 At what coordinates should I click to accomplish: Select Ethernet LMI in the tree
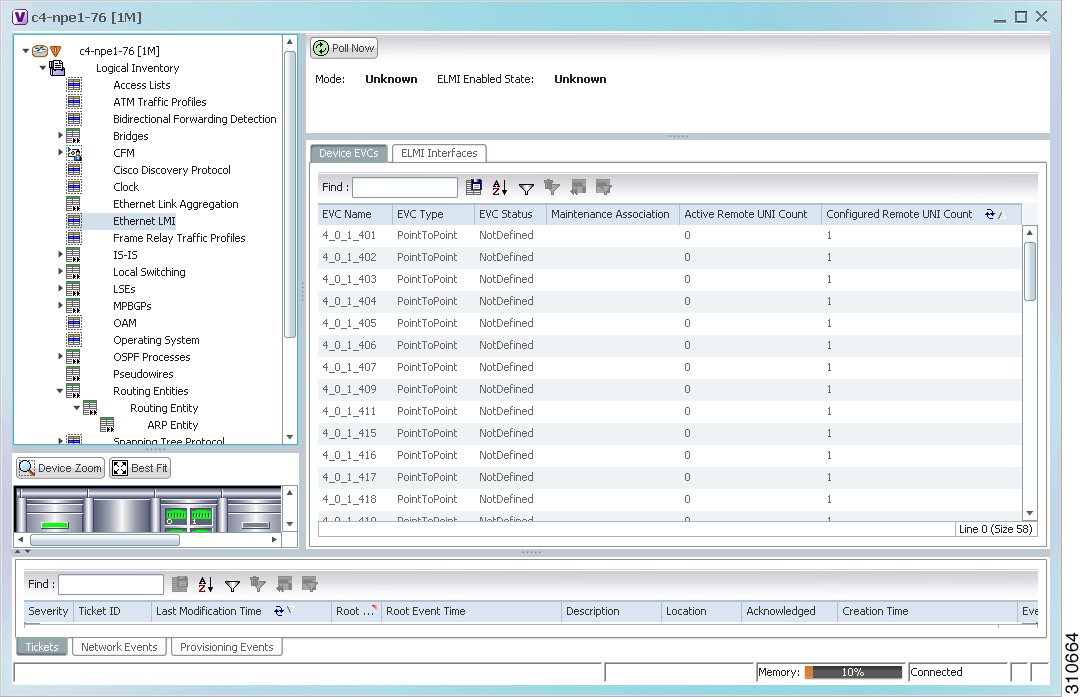pos(144,221)
